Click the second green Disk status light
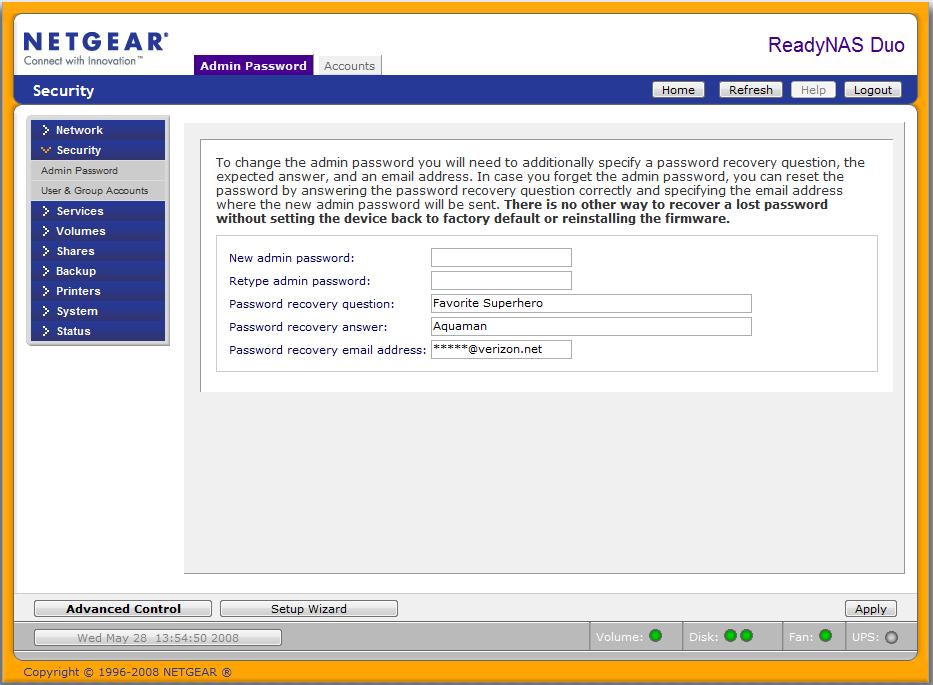This screenshot has width=933, height=685. point(746,636)
